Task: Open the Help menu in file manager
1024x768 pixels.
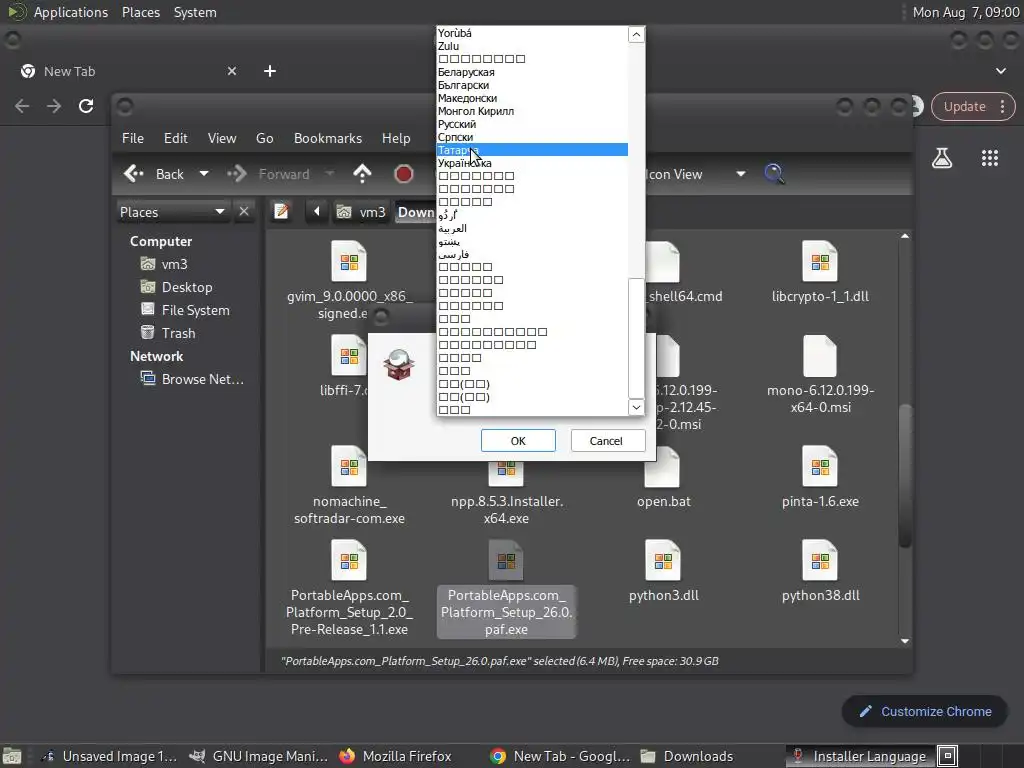Action: [396, 138]
